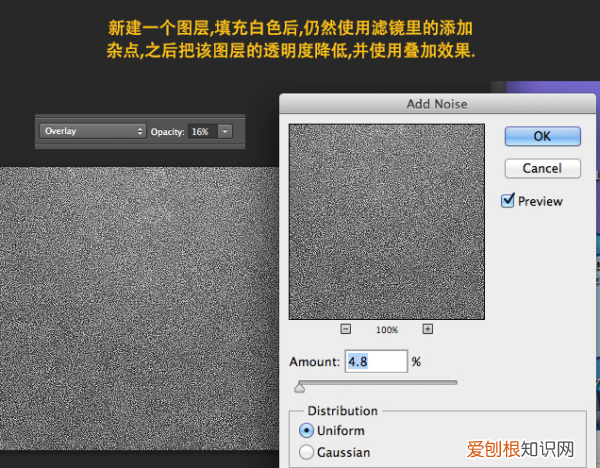Zoom out the noise preview with minus icon
Viewport: 600px width, 468px height.
tap(346, 329)
